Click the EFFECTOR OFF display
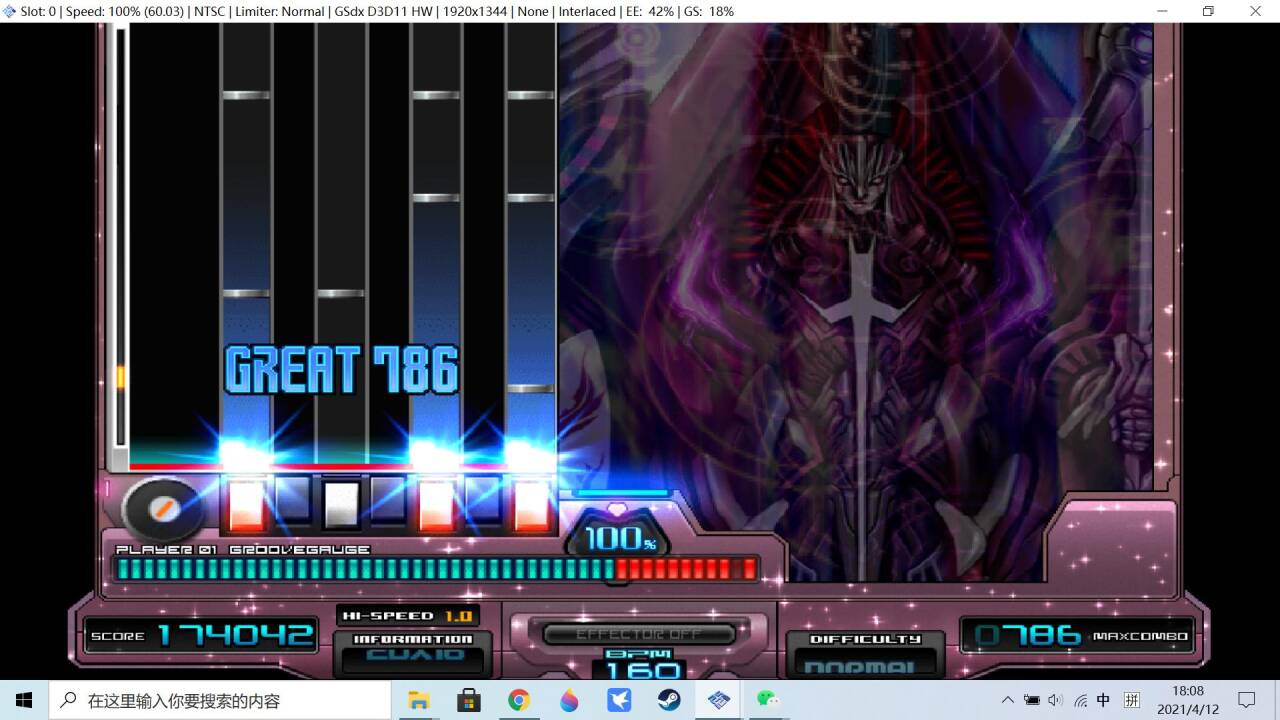This screenshot has width=1280, height=720. (x=639, y=634)
